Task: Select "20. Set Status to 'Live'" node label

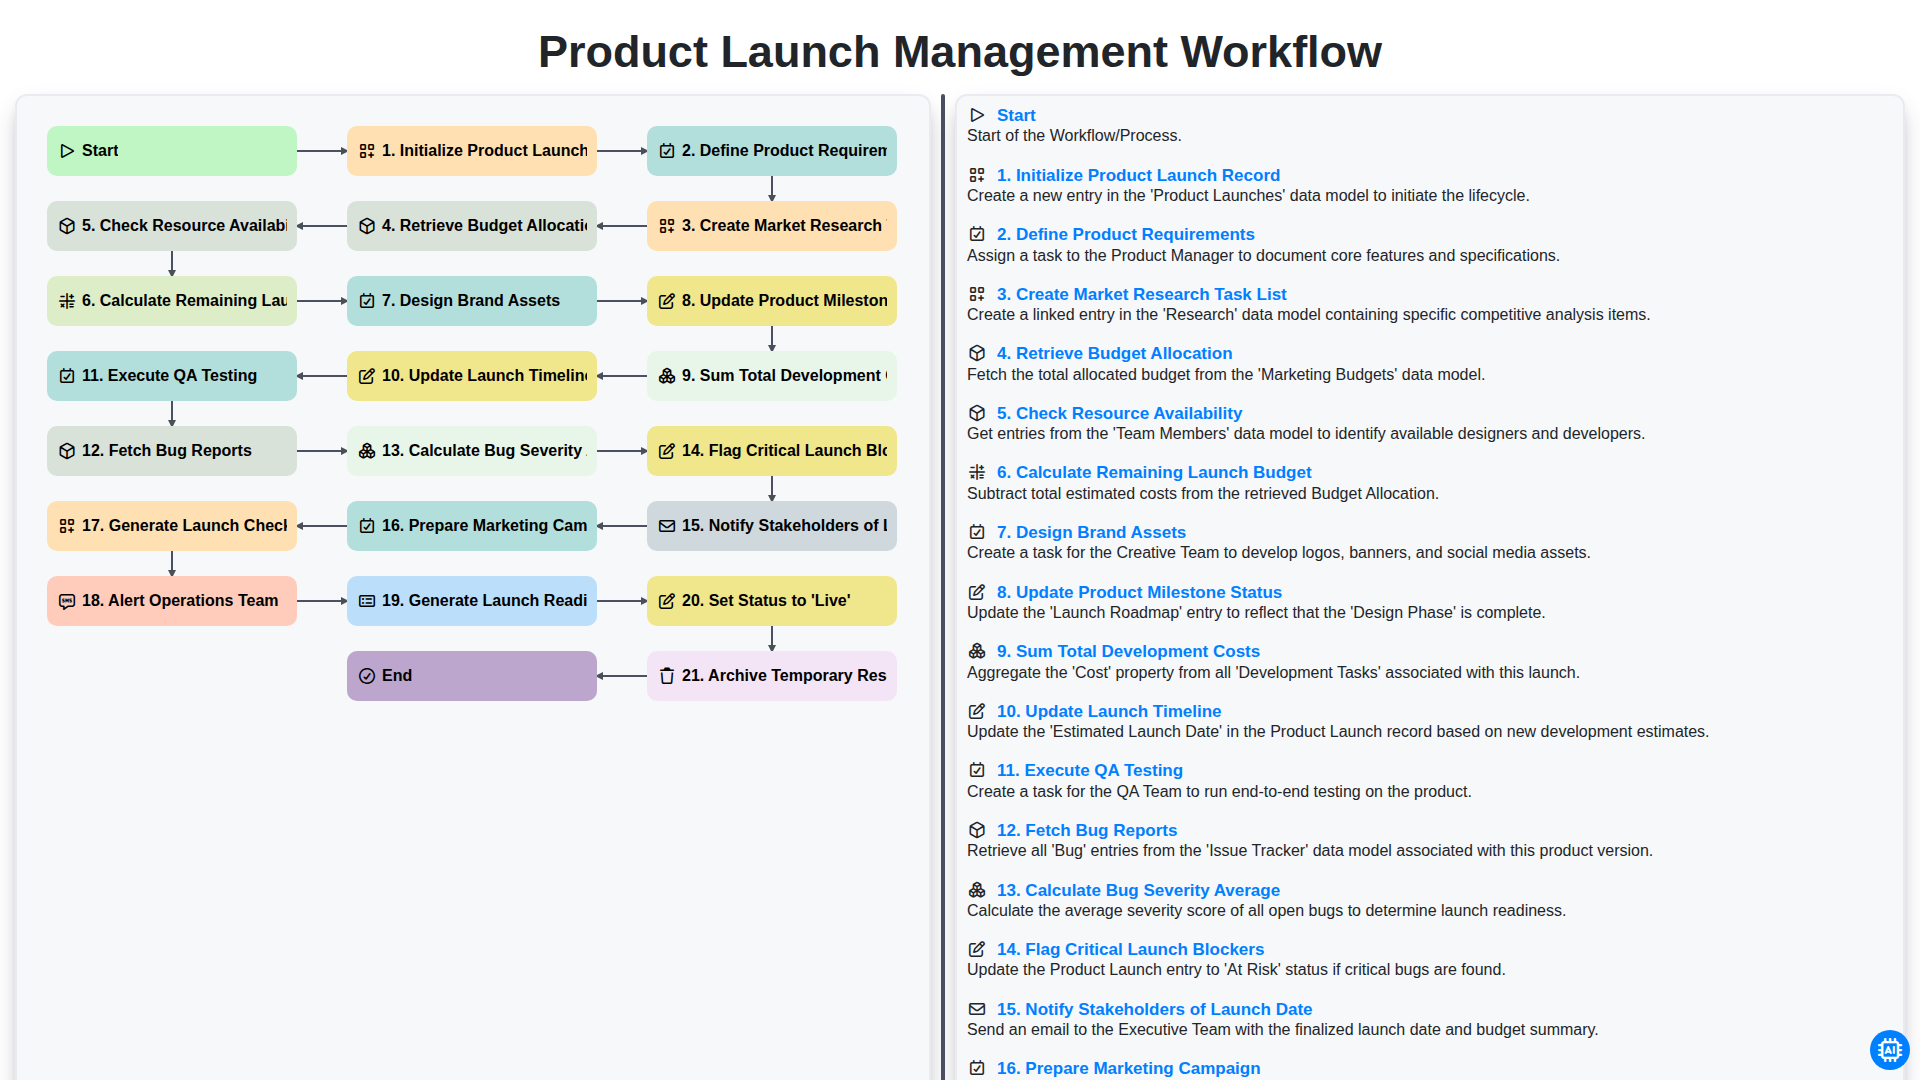Action: pos(766,601)
